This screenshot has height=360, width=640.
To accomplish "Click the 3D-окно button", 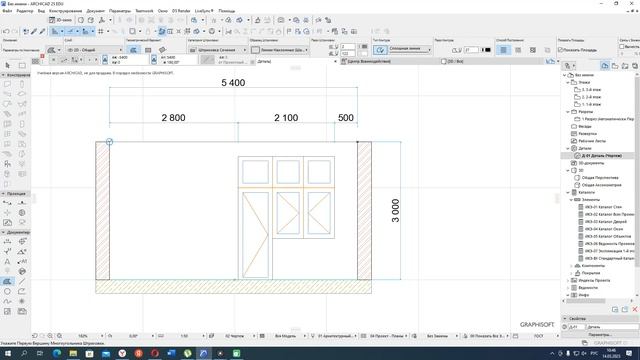I will 60,20.
